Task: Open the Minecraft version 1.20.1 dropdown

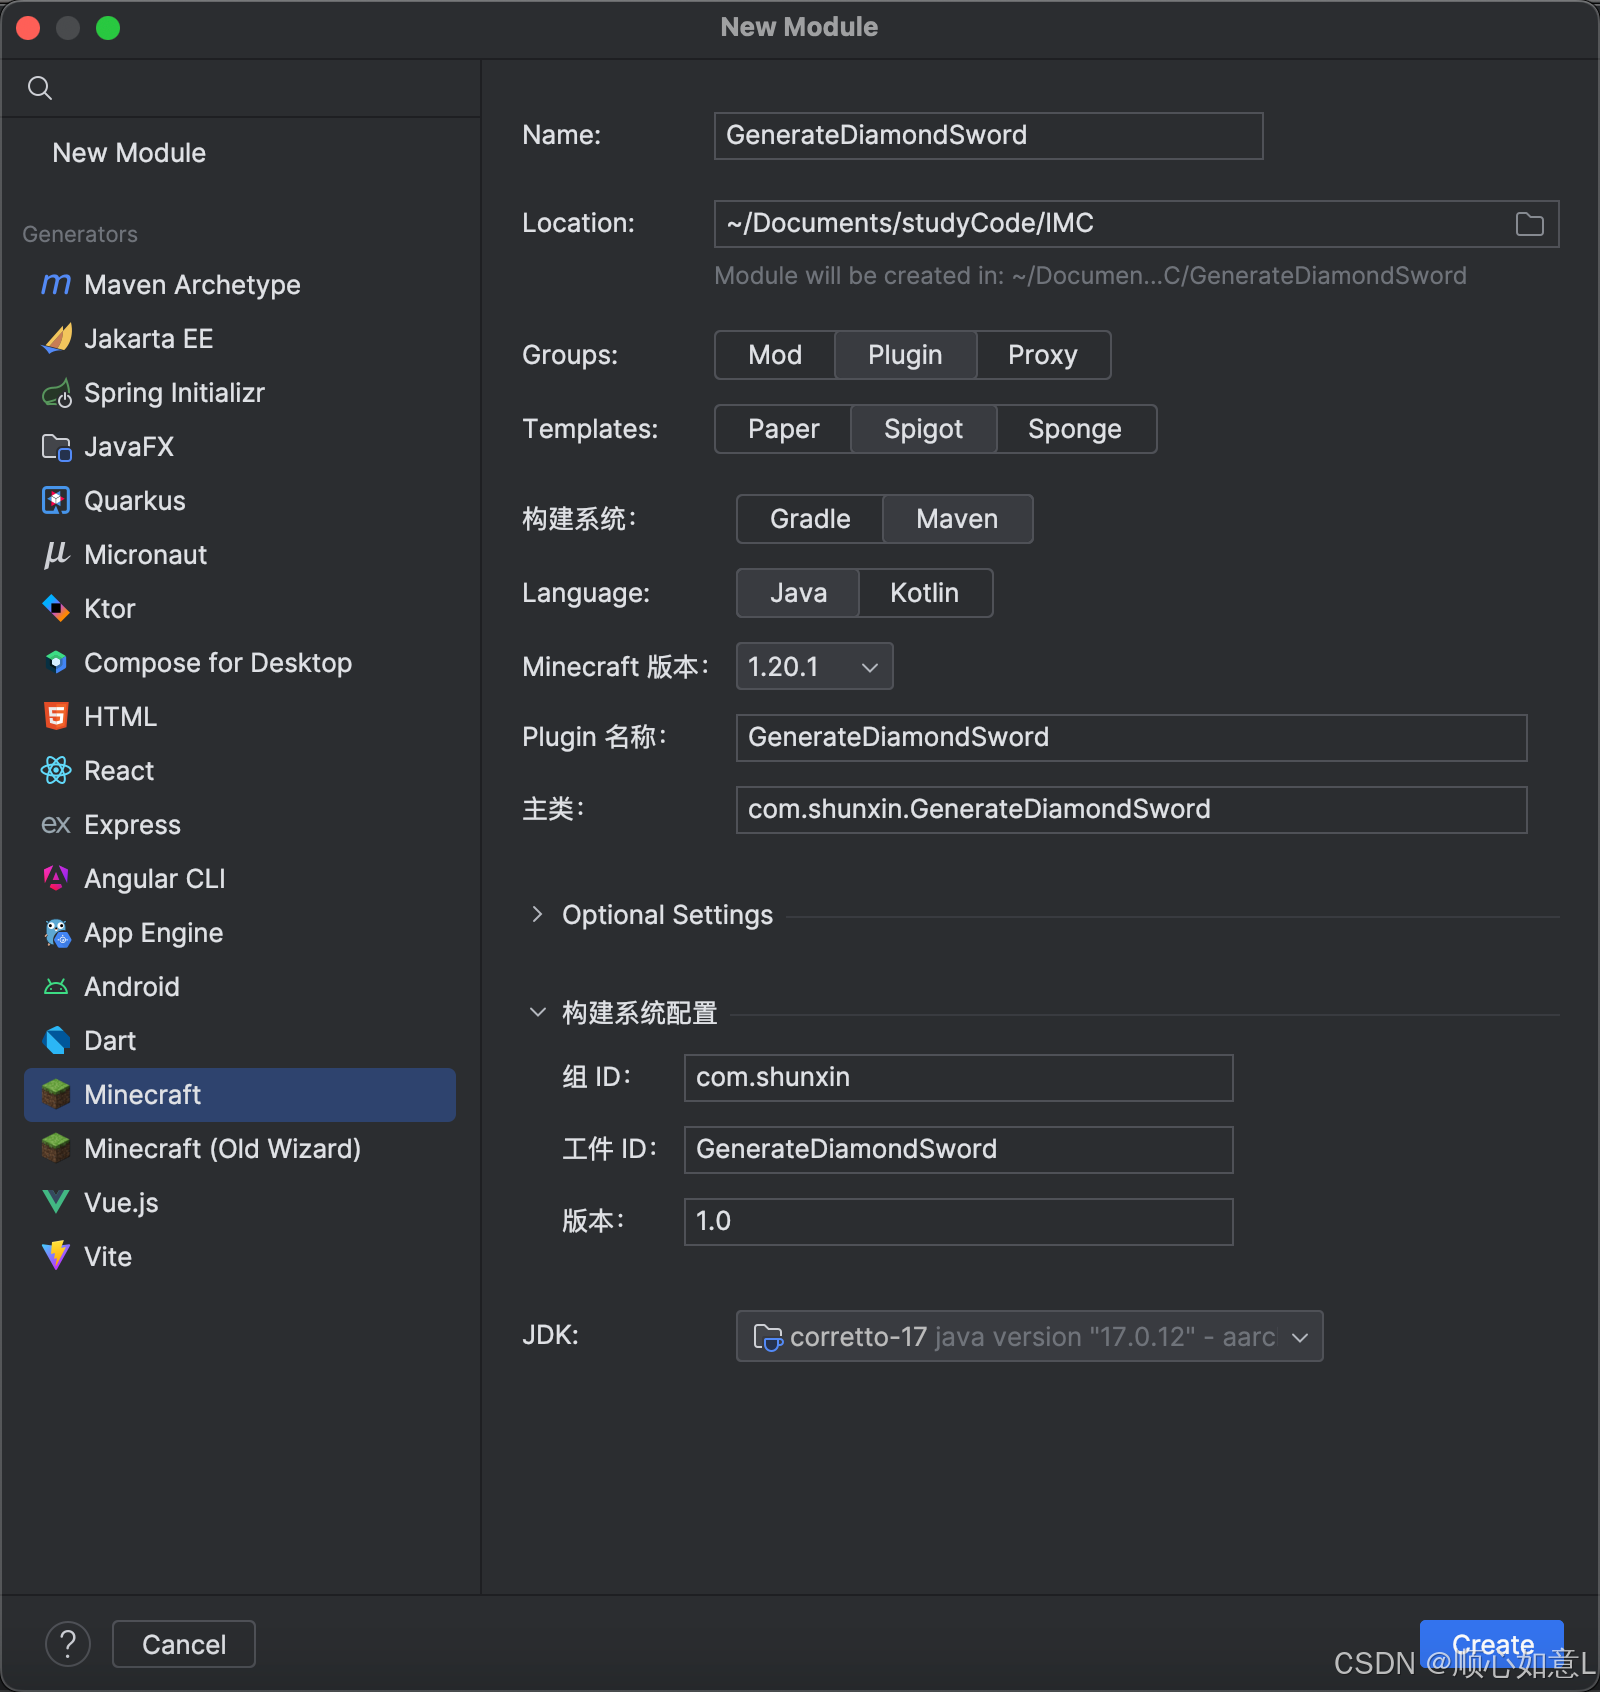Action: point(814,666)
